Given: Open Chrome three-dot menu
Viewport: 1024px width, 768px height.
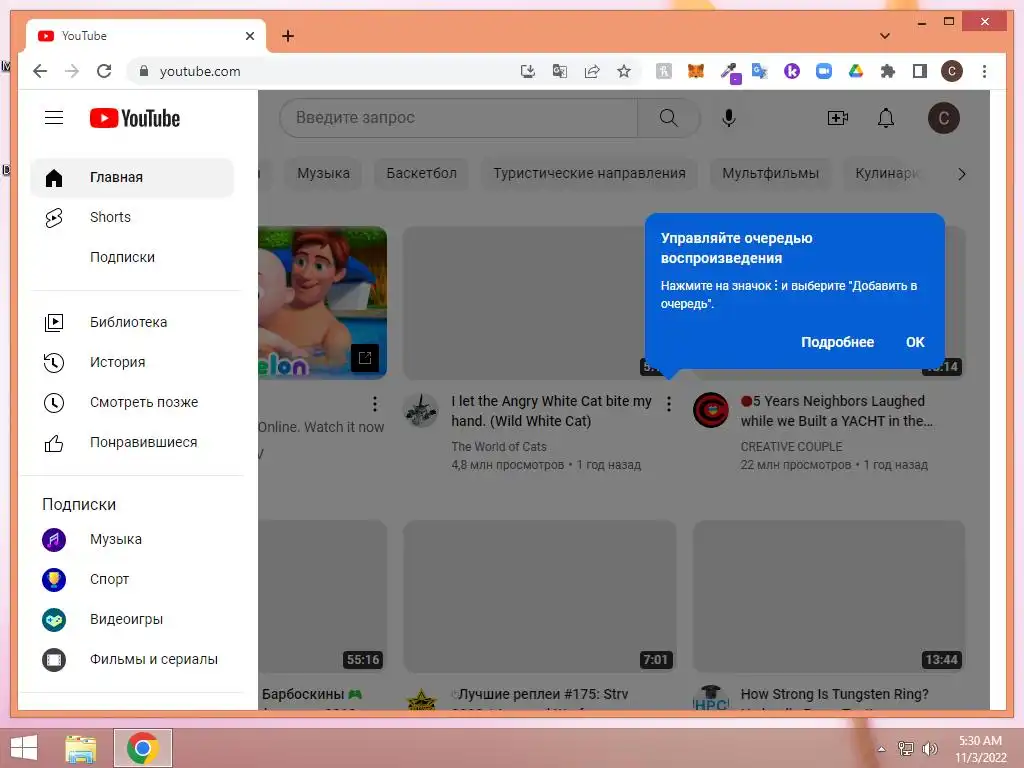Looking at the screenshot, I should 984,71.
